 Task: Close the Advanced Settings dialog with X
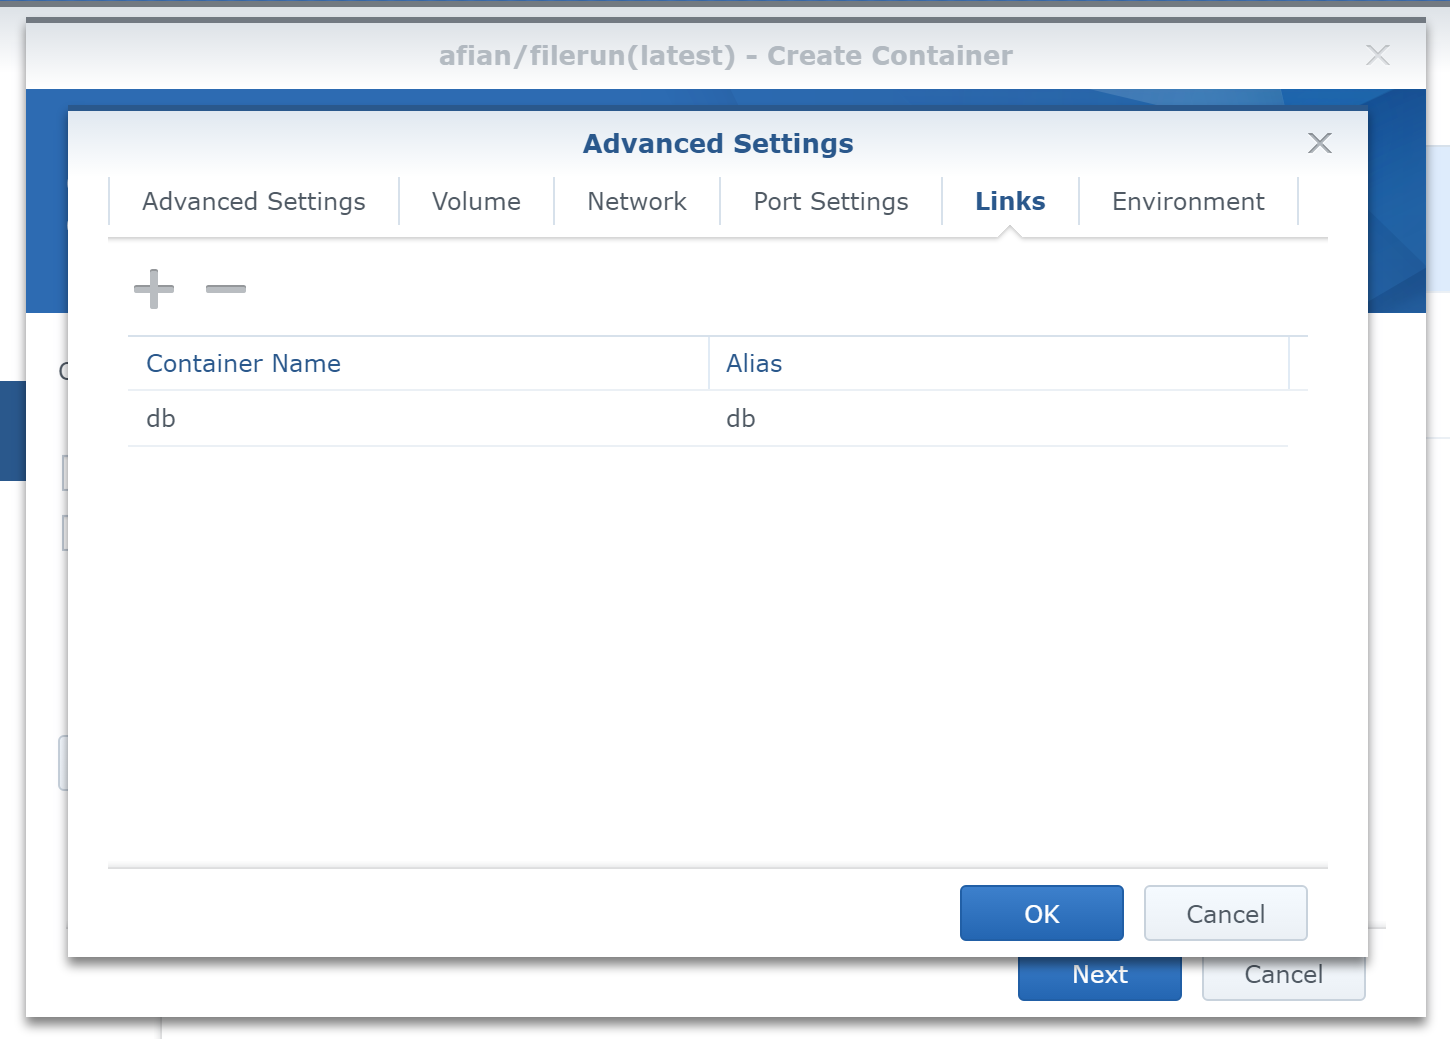point(1319,143)
